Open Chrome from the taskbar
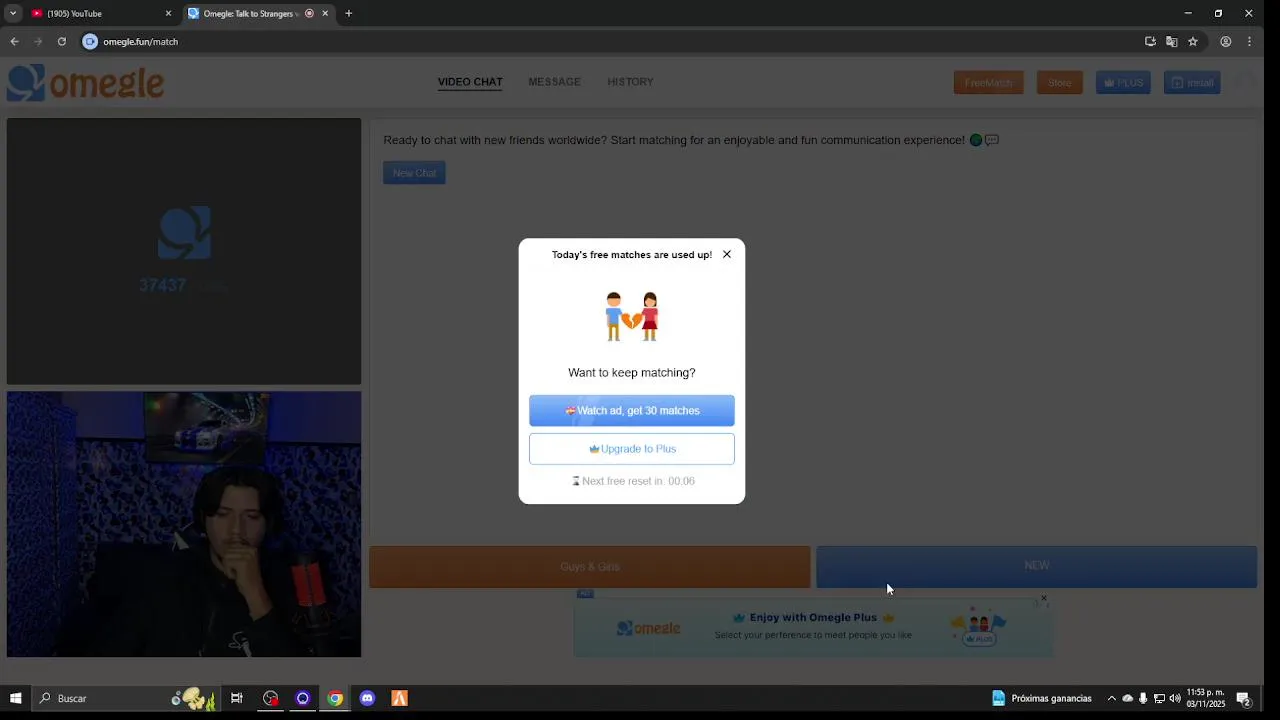The width and height of the screenshot is (1280, 720). pos(335,699)
